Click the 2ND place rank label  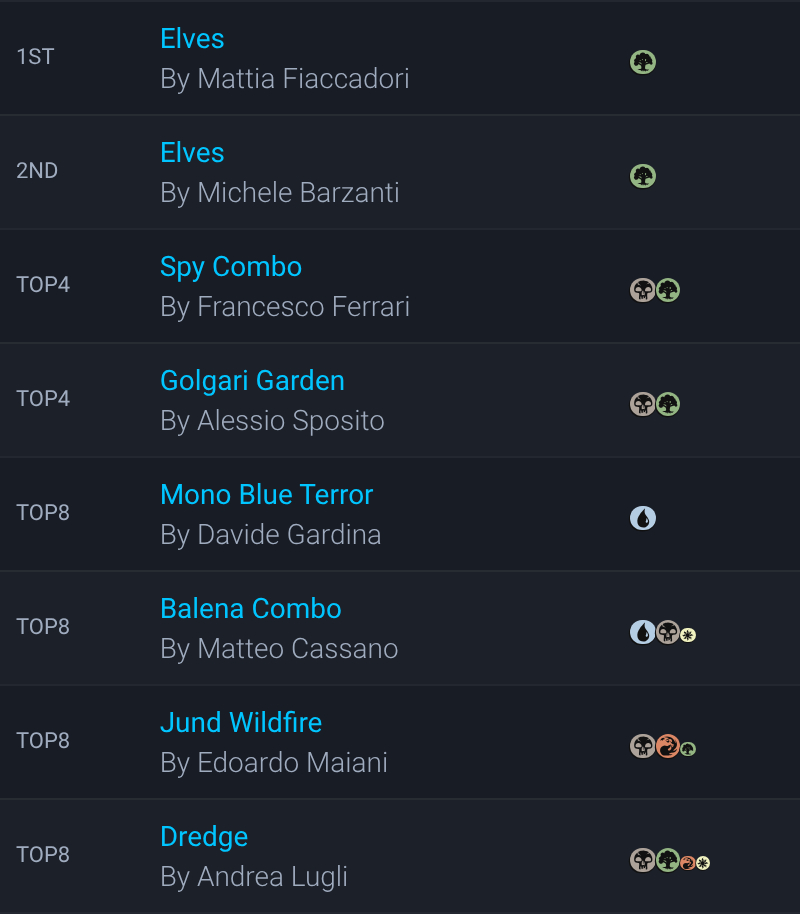point(37,171)
